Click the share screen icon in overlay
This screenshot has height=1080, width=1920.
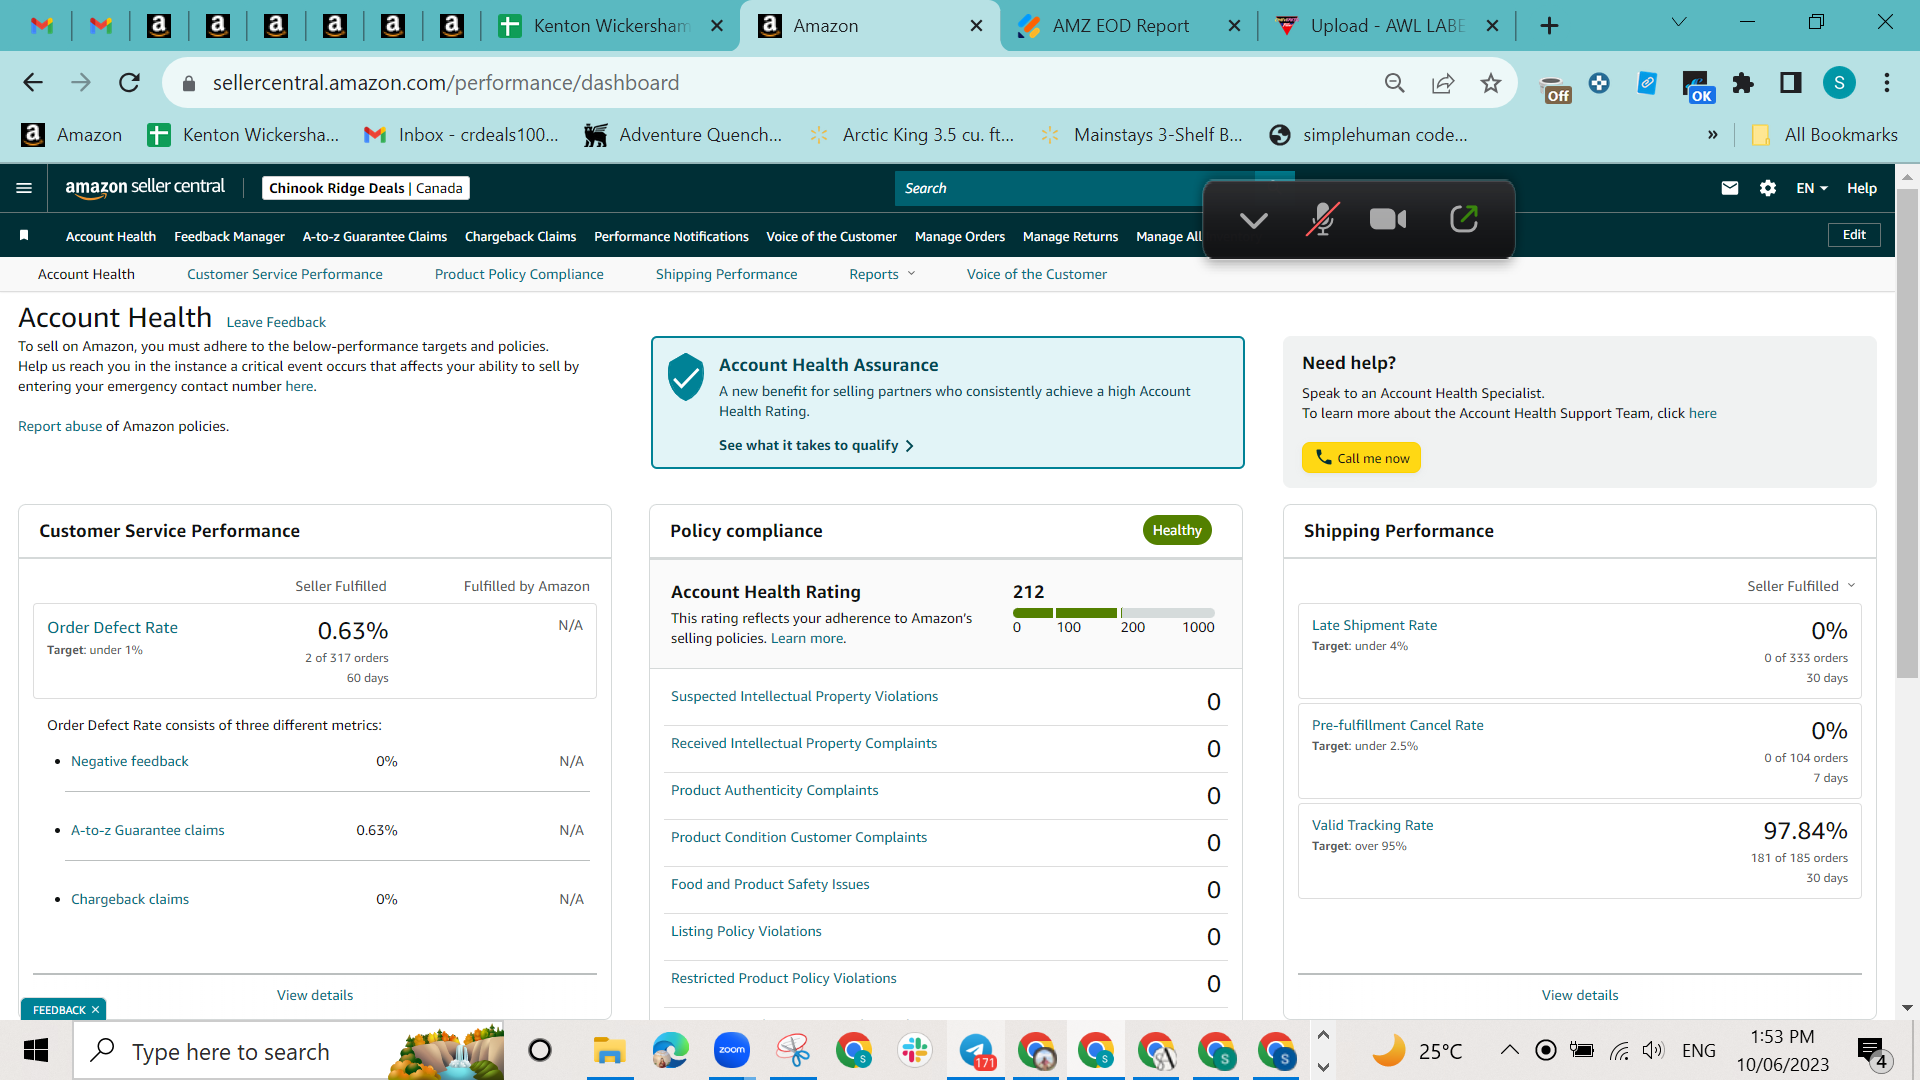(x=1463, y=219)
